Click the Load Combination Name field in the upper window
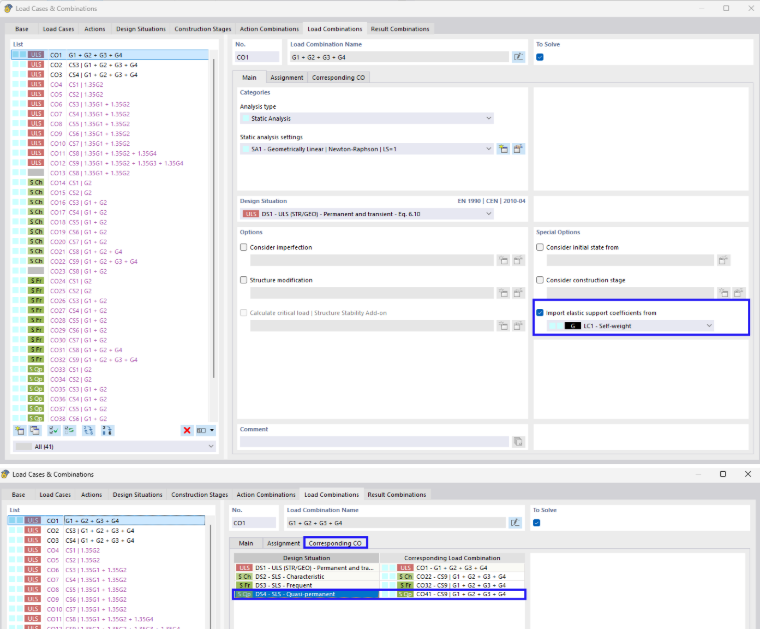This screenshot has width=760, height=629. click(399, 57)
